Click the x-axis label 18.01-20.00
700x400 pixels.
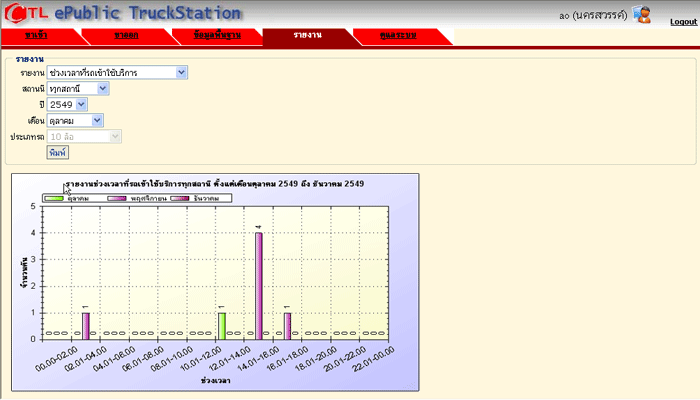point(316,359)
